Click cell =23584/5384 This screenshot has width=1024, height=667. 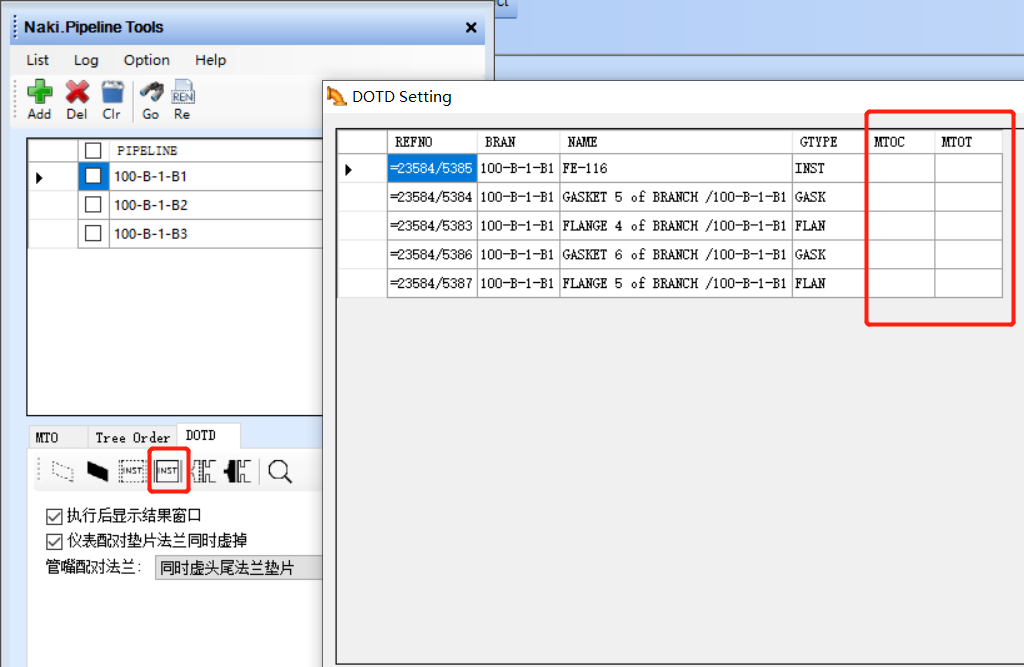432,197
